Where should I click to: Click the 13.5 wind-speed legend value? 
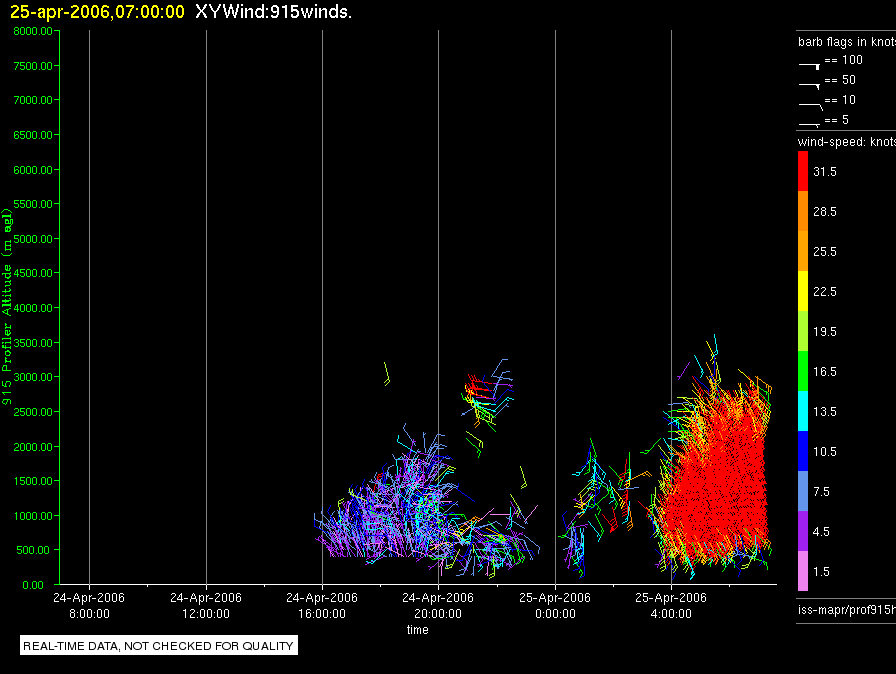(x=825, y=412)
